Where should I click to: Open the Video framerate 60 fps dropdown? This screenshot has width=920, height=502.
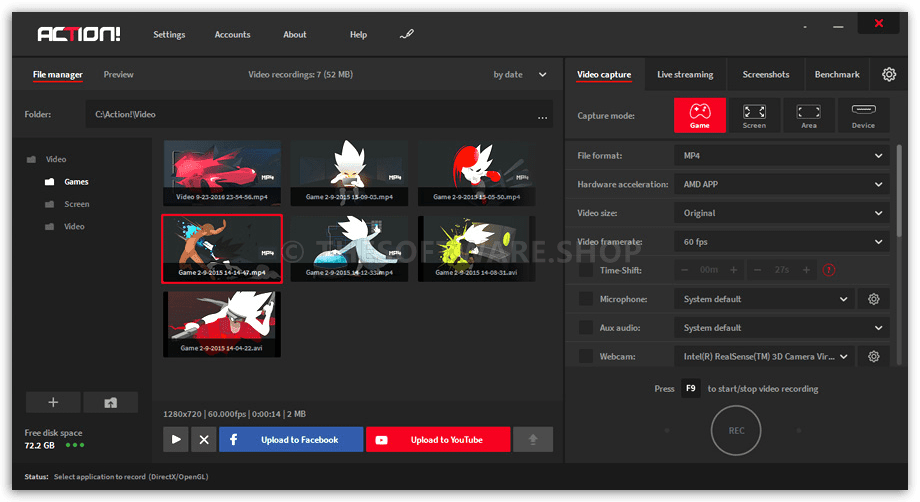782,242
